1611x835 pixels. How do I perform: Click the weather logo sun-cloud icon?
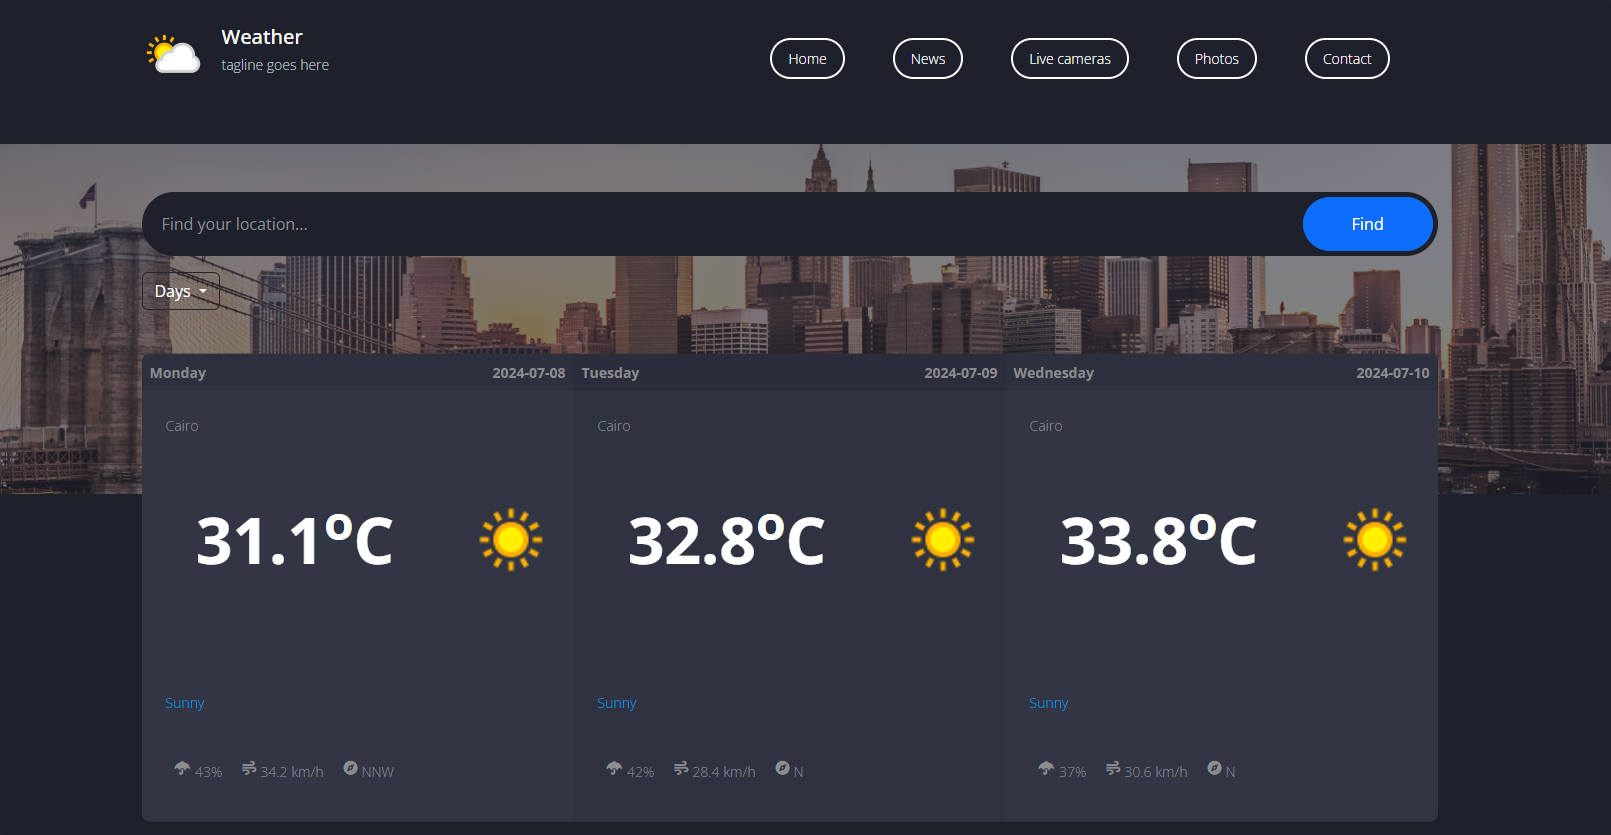coord(174,54)
